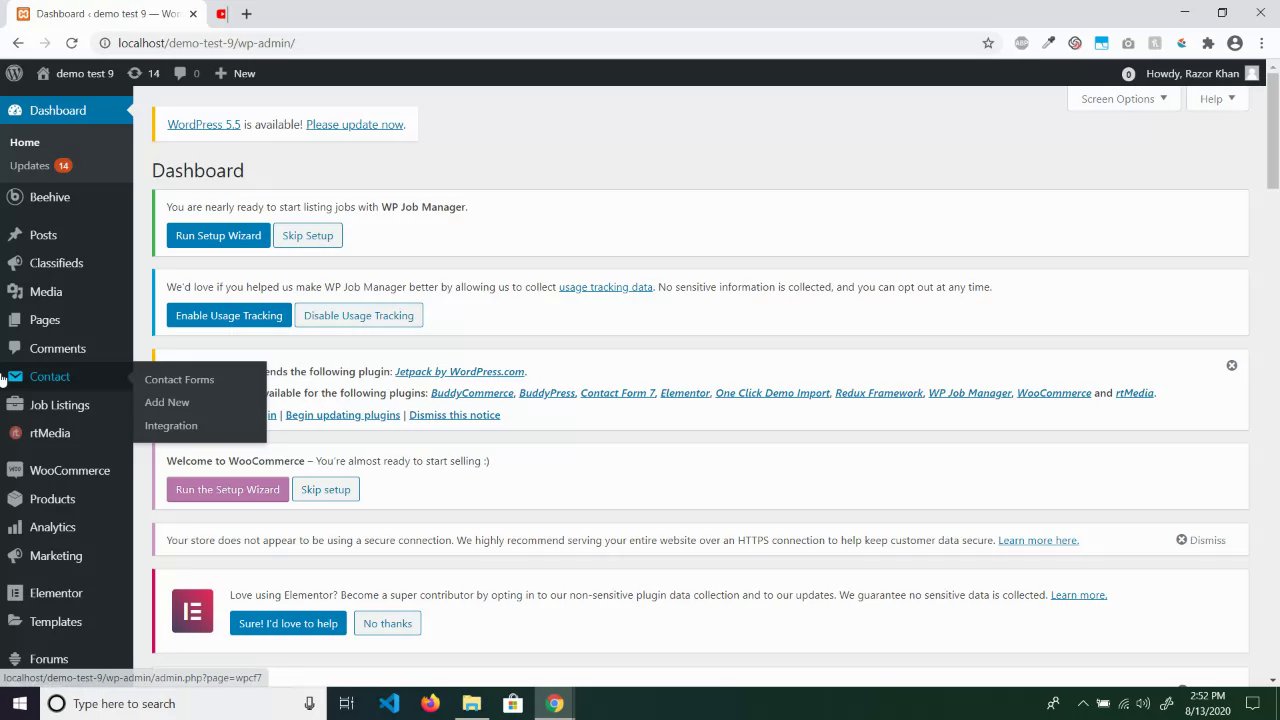
Task: Click Run the Setup Wizard WooCommerce button
Action: 228,489
